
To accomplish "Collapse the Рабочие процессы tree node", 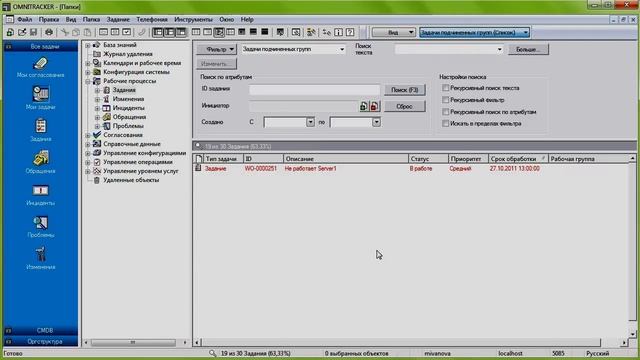I will coord(88,81).
